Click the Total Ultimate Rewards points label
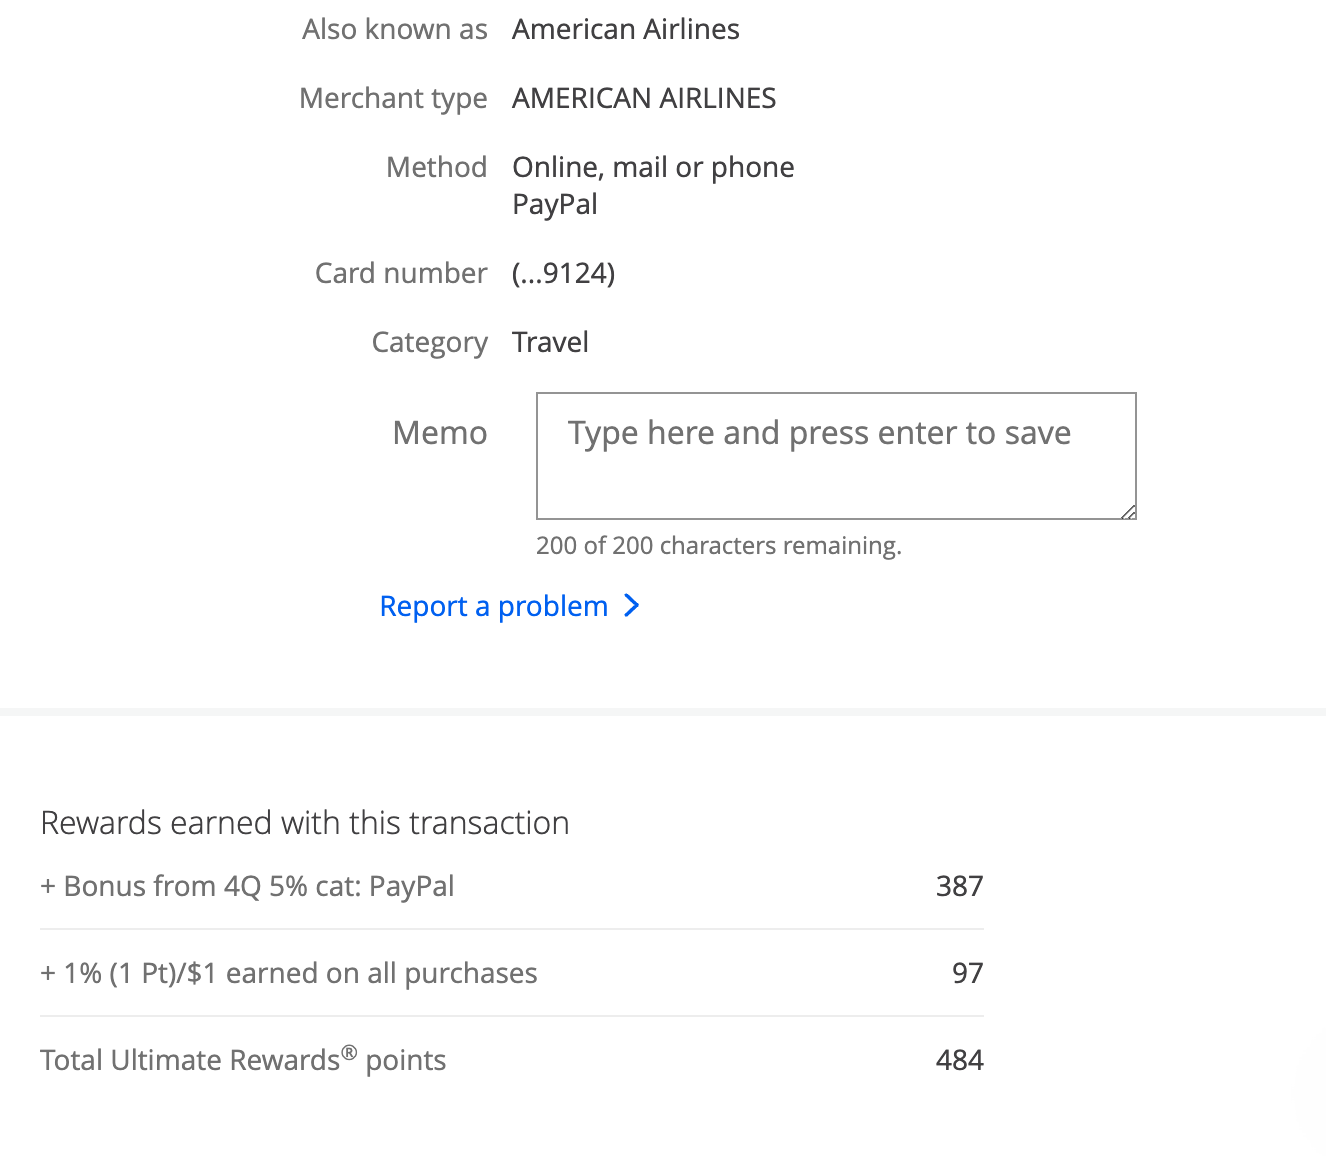Screen dimensions: 1326x1156 click(243, 1060)
